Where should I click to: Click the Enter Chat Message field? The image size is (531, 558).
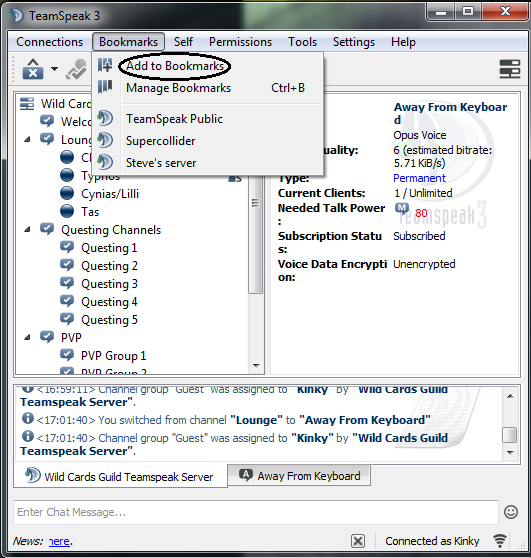(x=256, y=512)
